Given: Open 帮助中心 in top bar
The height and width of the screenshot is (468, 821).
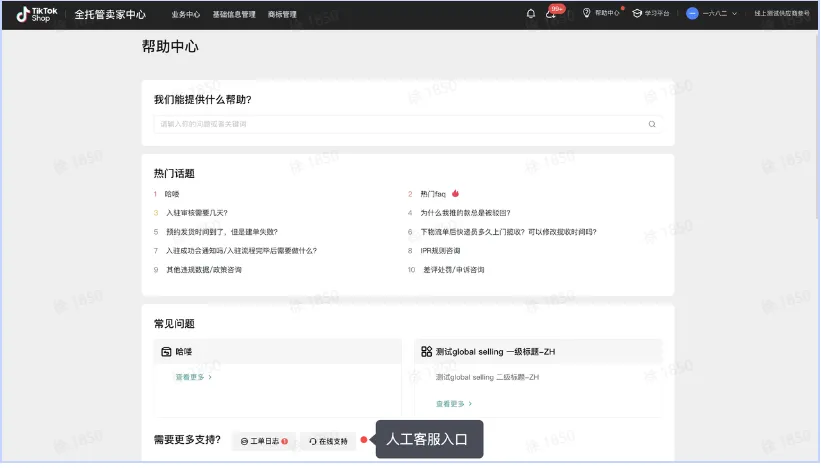Looking at the screenshot, I should click(606, 13).
